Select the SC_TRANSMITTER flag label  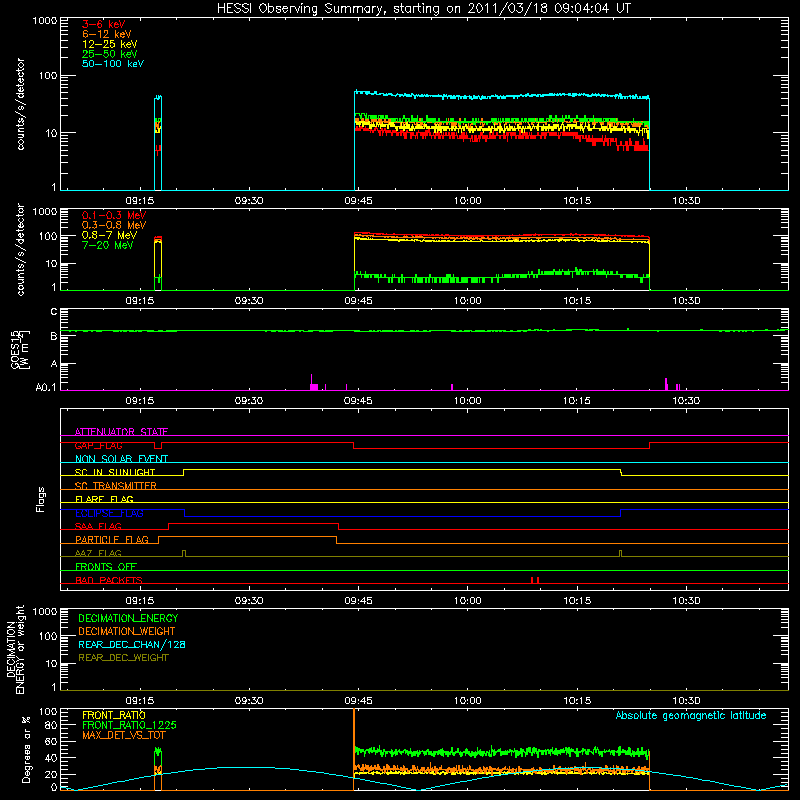(115, 486)
